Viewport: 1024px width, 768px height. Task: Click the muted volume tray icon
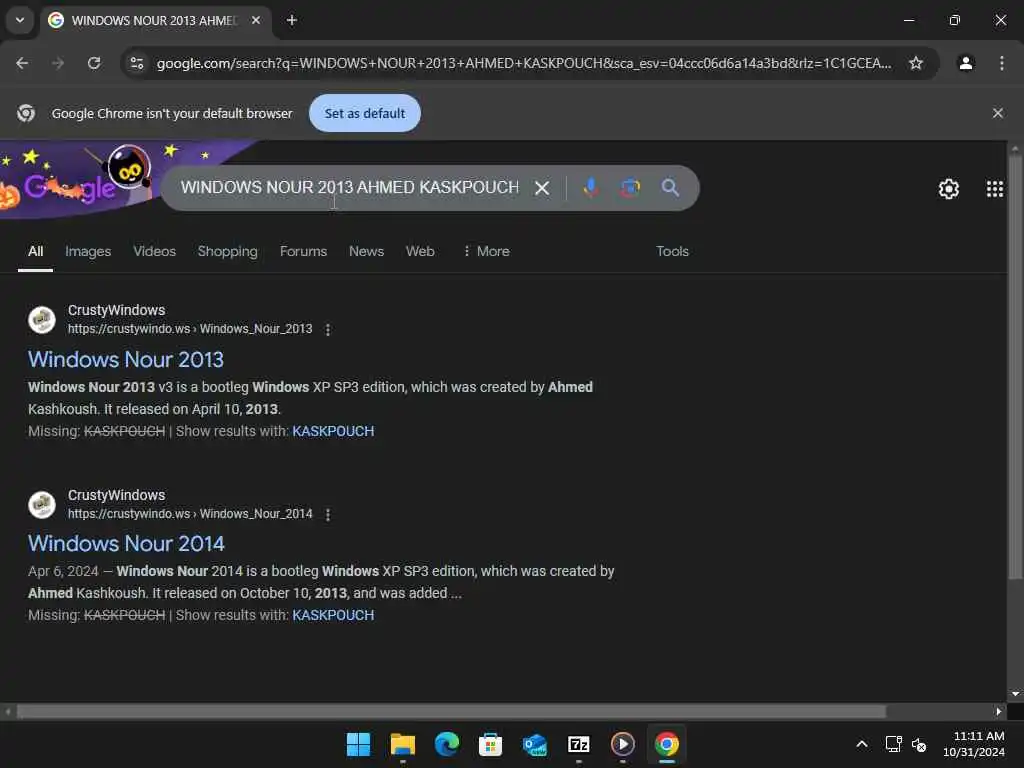[918, 744]
